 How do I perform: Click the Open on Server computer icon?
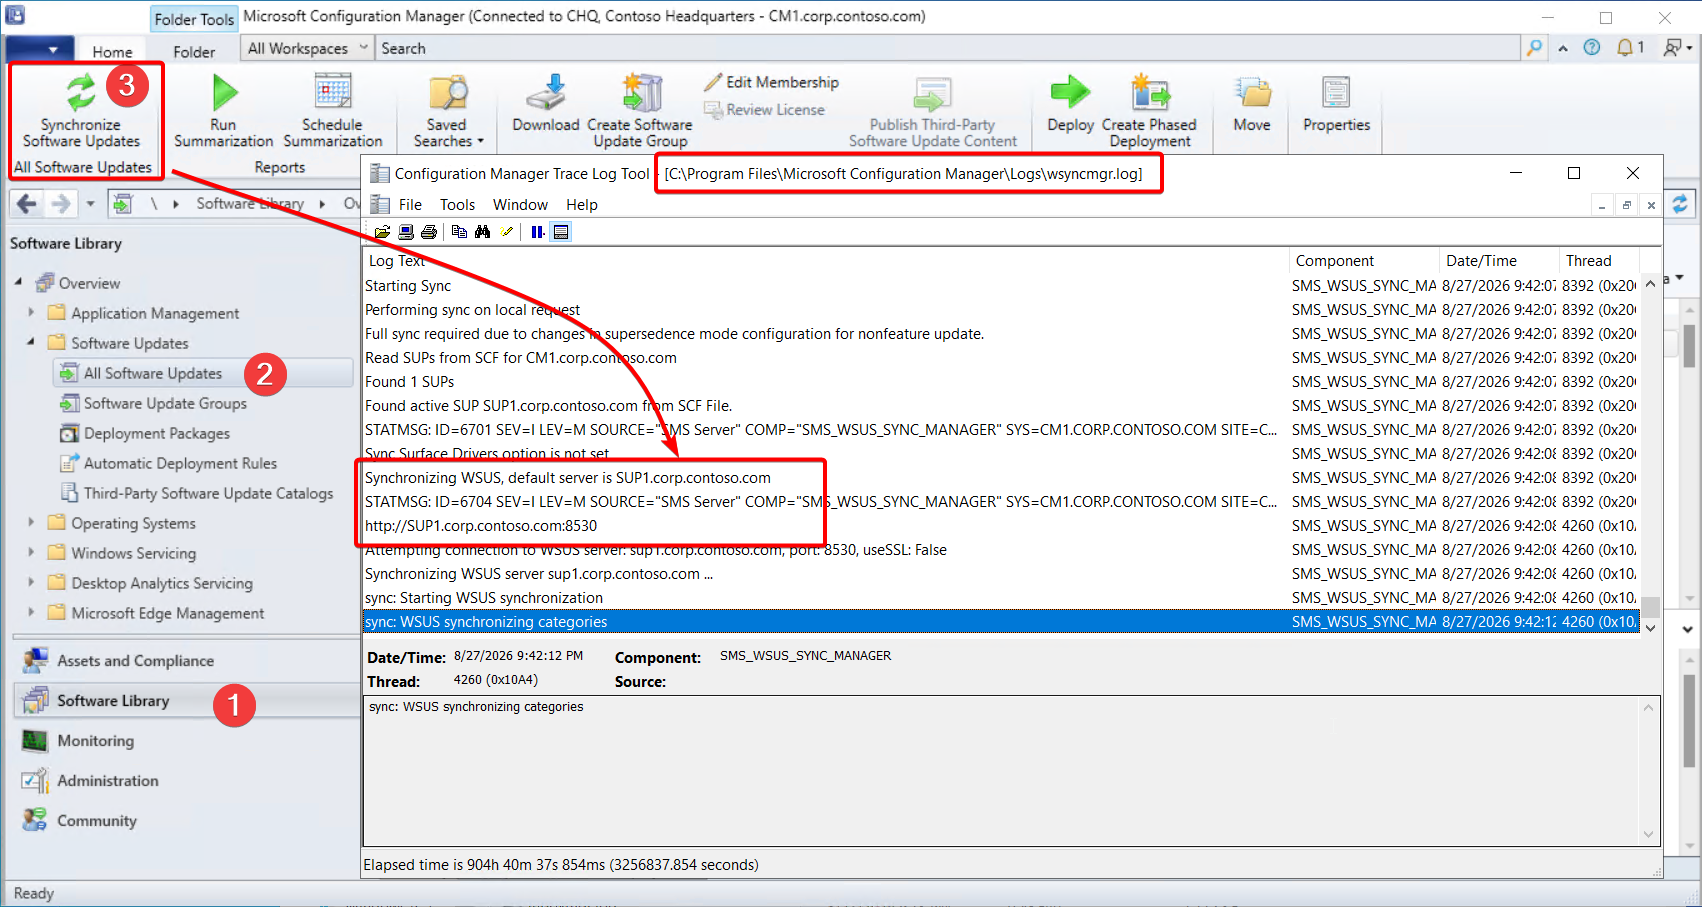coord(405,232)
